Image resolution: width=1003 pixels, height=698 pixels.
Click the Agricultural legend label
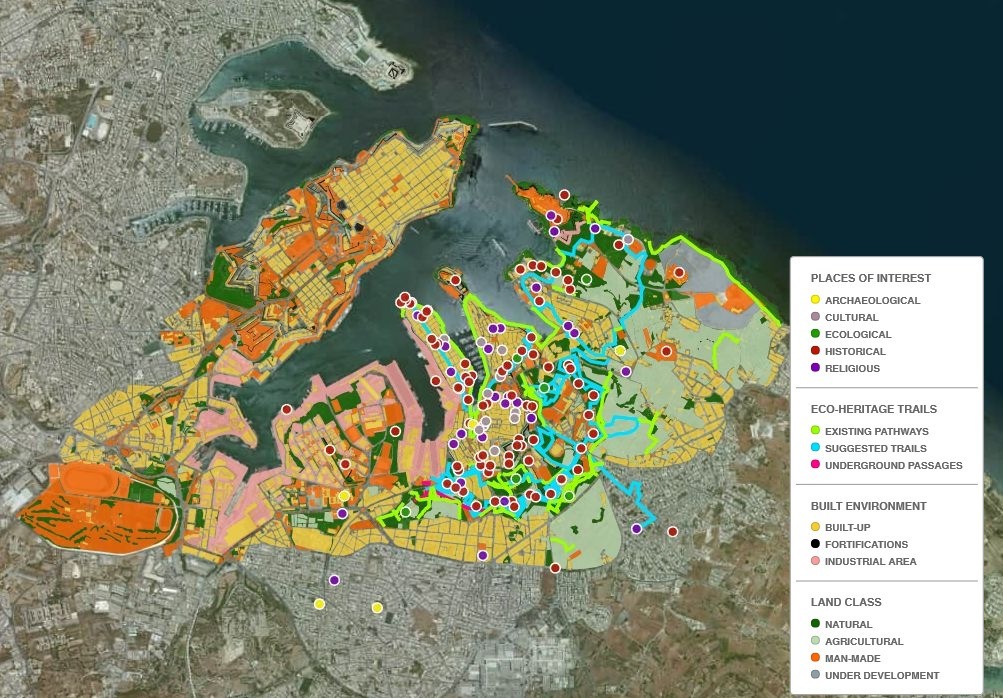pyautogui.click(x=863, y=641)
